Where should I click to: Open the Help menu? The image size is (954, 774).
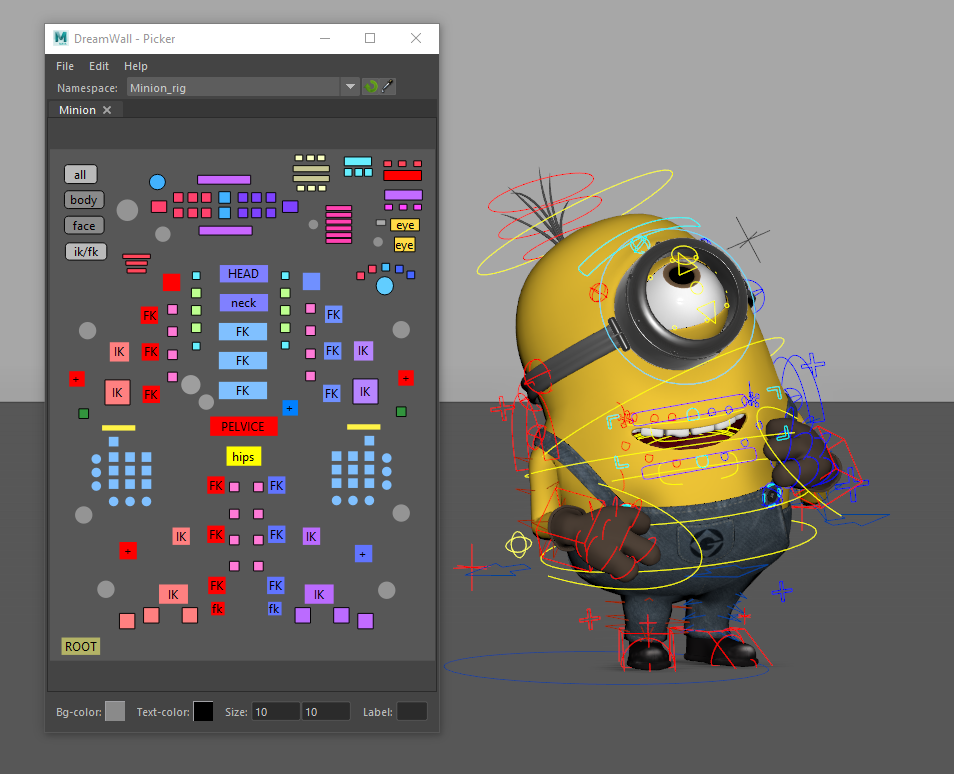point(136,66)
